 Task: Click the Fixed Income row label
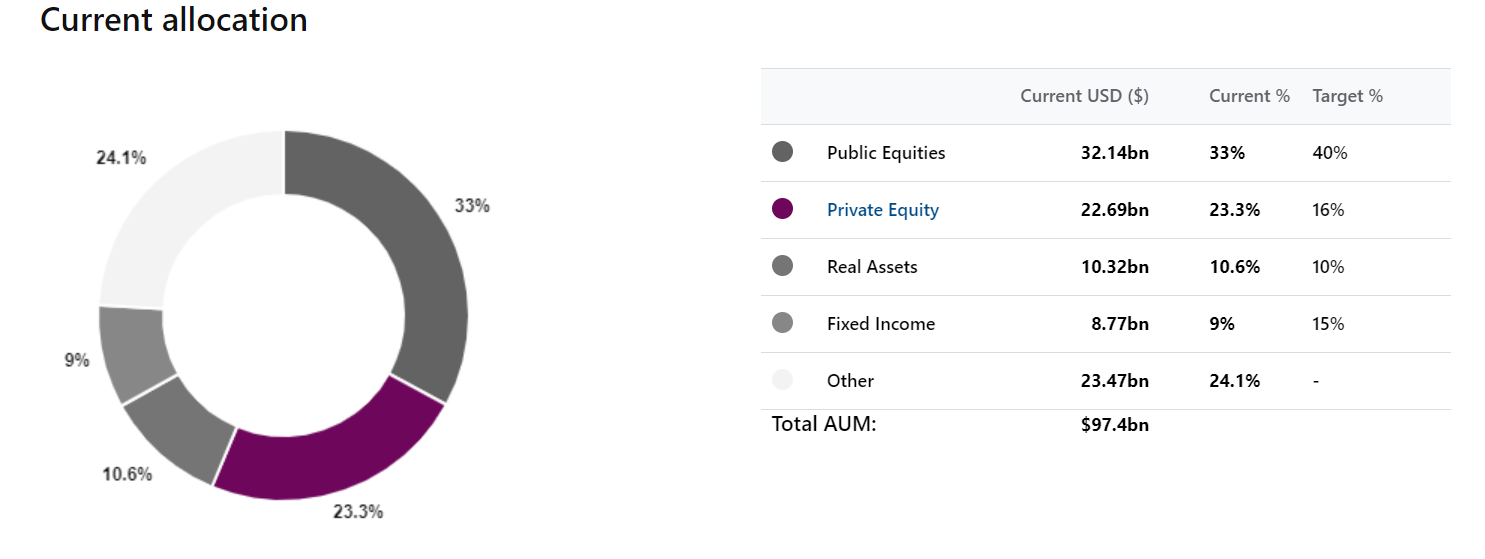click(880, 324)
